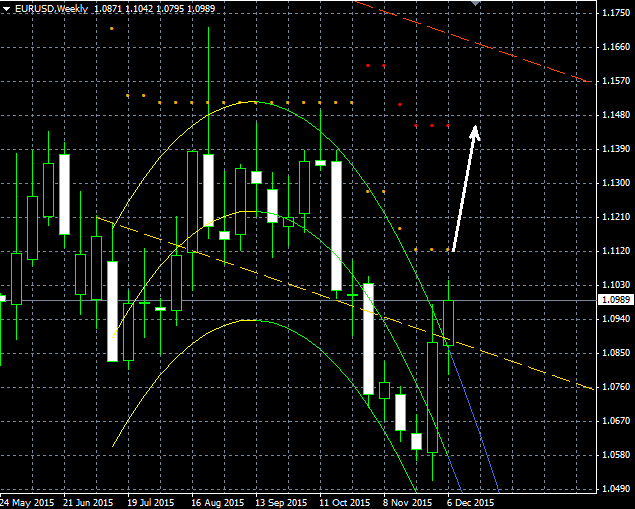The height and width of the screenshot is (509, 635).
Task: Click the 13 Sep 2015 date label
Action: pyautogui.click(x=281, y=503)
